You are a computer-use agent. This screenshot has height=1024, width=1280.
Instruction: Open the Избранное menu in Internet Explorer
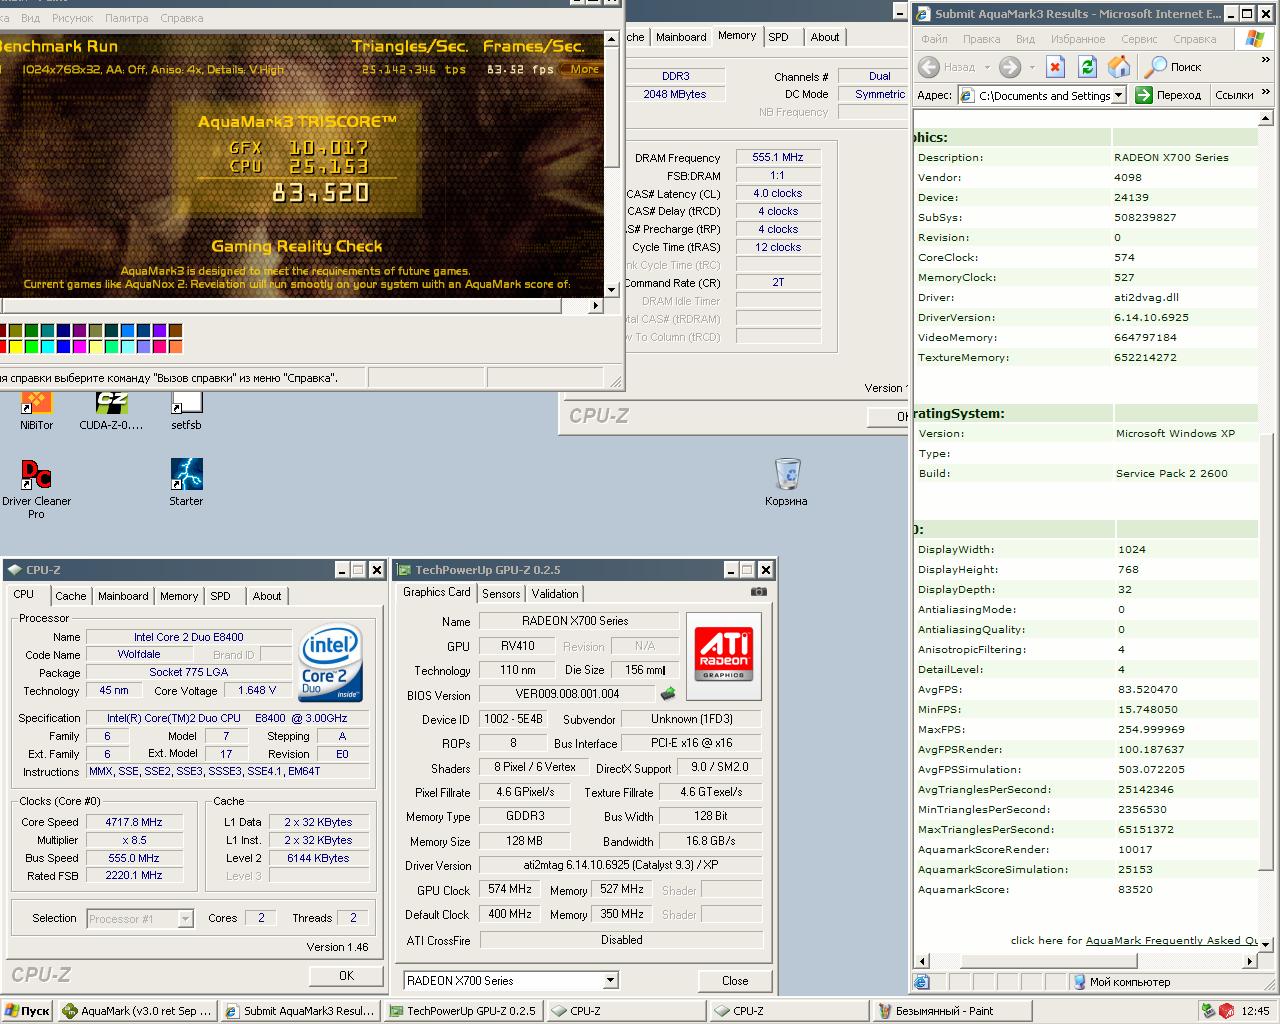pos(1078,39)
